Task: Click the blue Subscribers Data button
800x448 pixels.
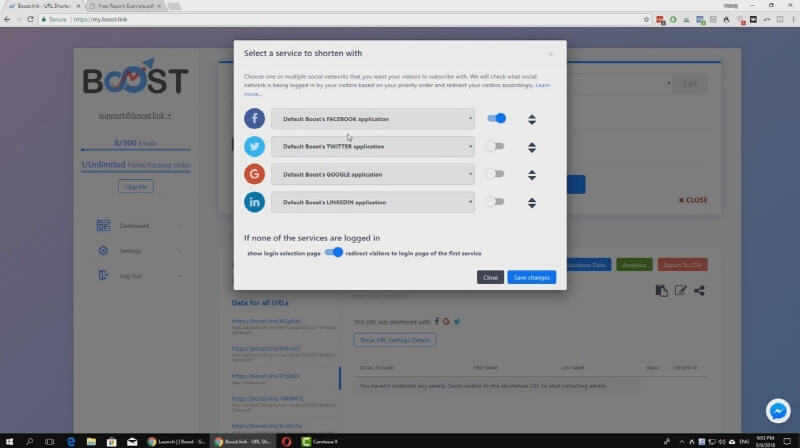Action: click(588, 265)
